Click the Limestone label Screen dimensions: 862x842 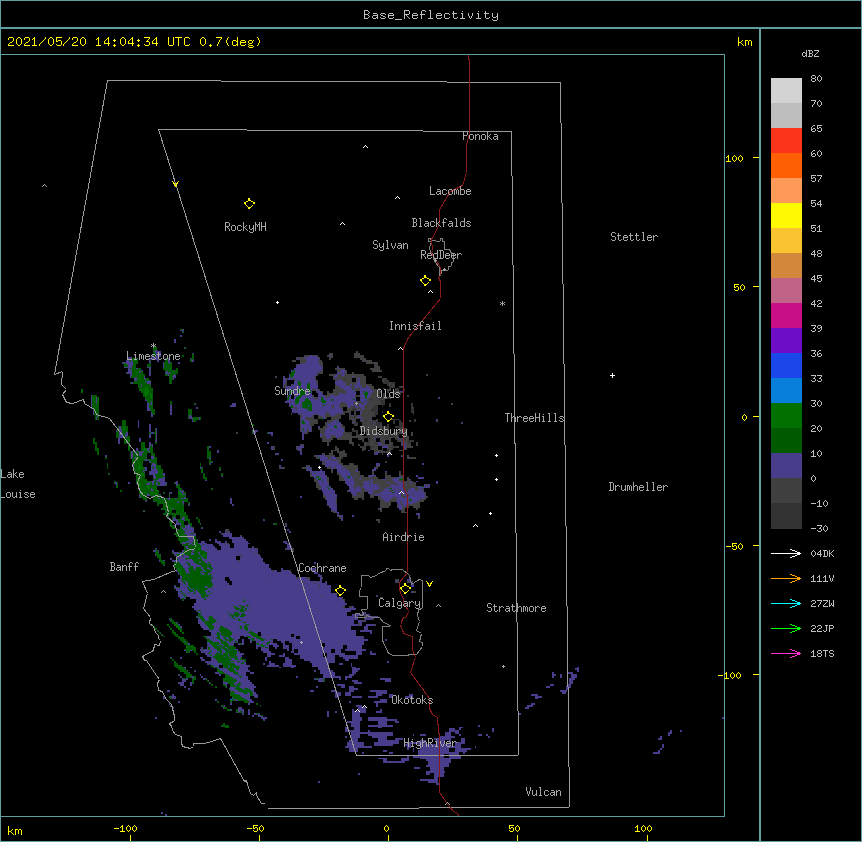pos(153,356)
